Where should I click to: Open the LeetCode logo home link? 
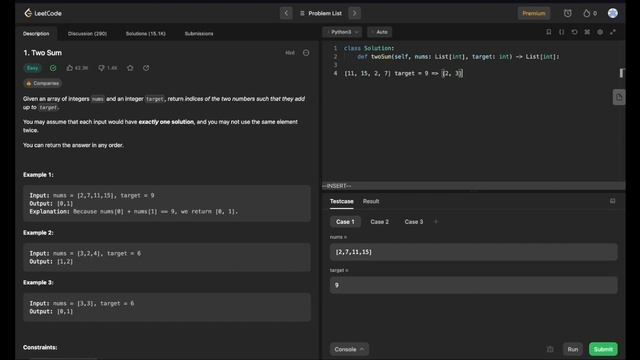(x=43, y=13)
